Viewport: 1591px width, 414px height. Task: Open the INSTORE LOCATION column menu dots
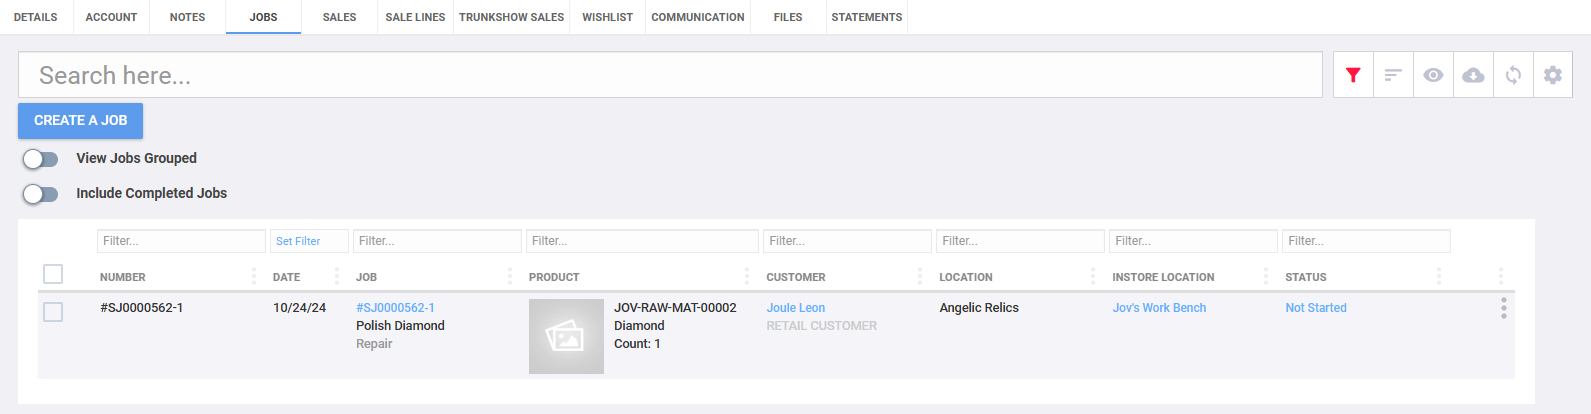click(1265, 276)
